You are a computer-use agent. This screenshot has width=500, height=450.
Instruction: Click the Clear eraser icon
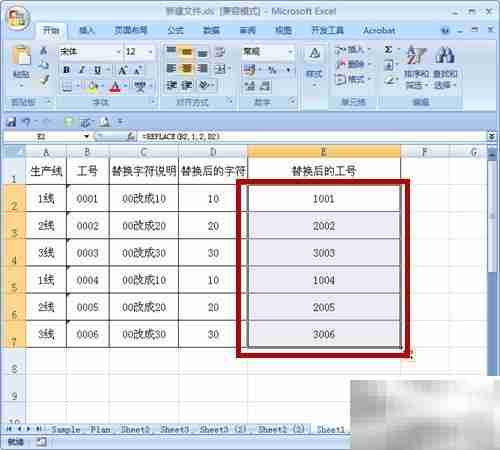pos(389,81)
